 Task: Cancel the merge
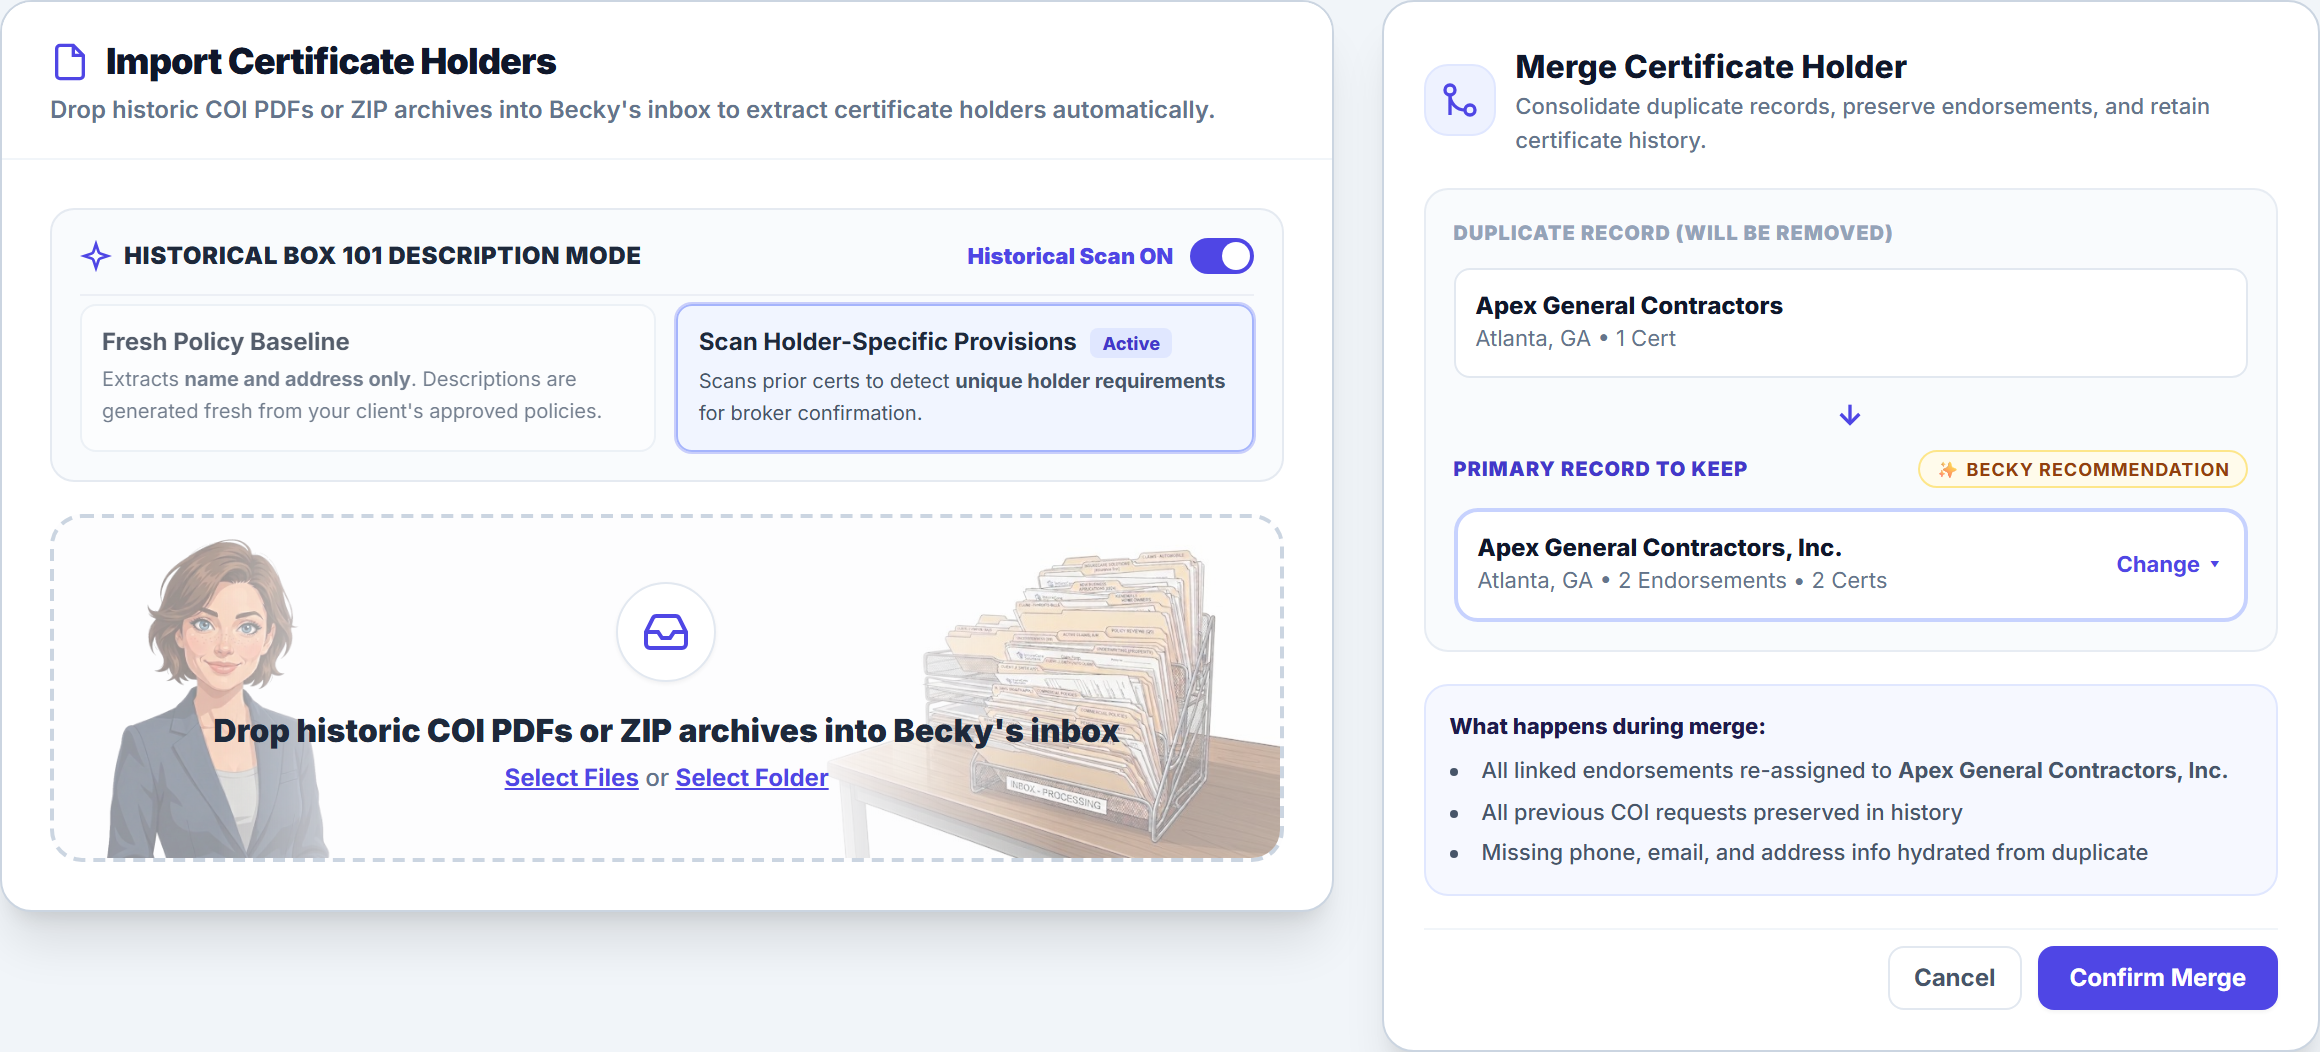pyautogui.click(x=1954, y=978)
